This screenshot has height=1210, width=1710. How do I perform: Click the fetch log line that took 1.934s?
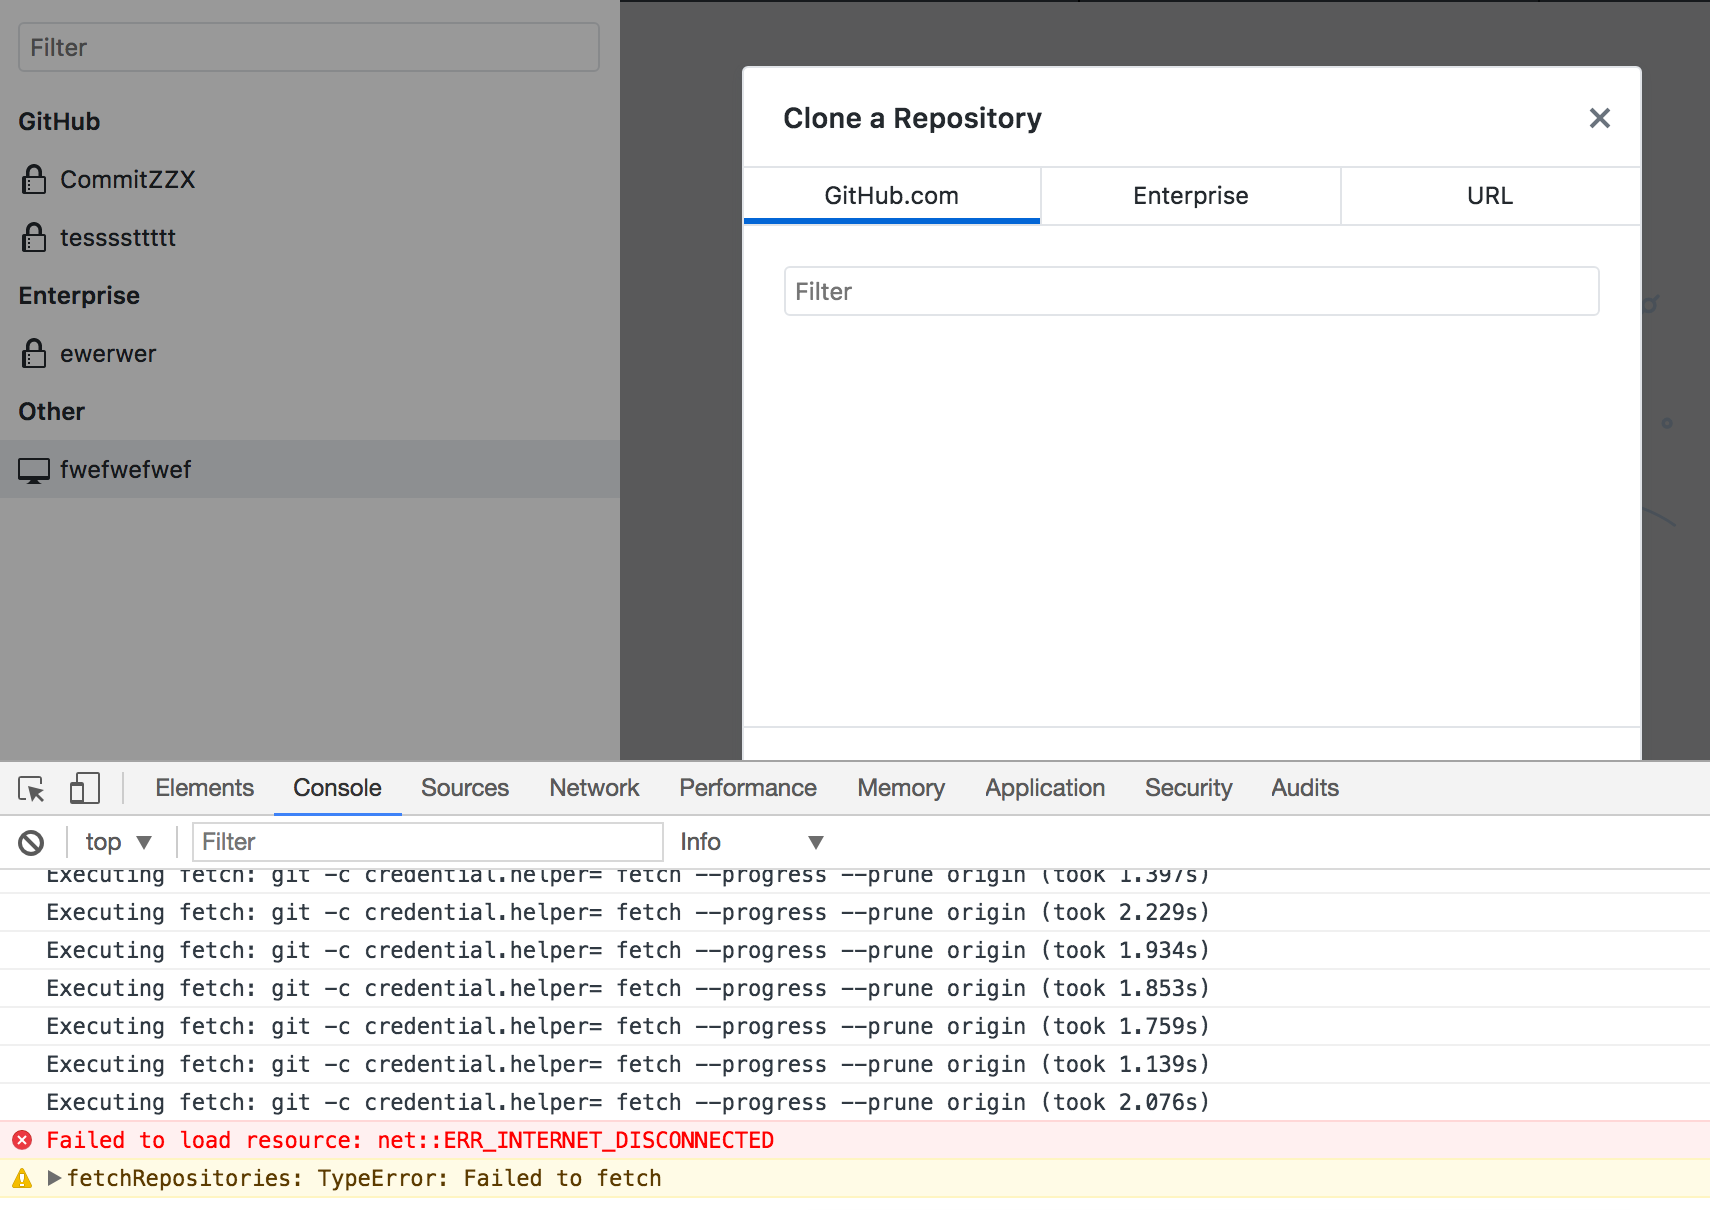point(855,950)
